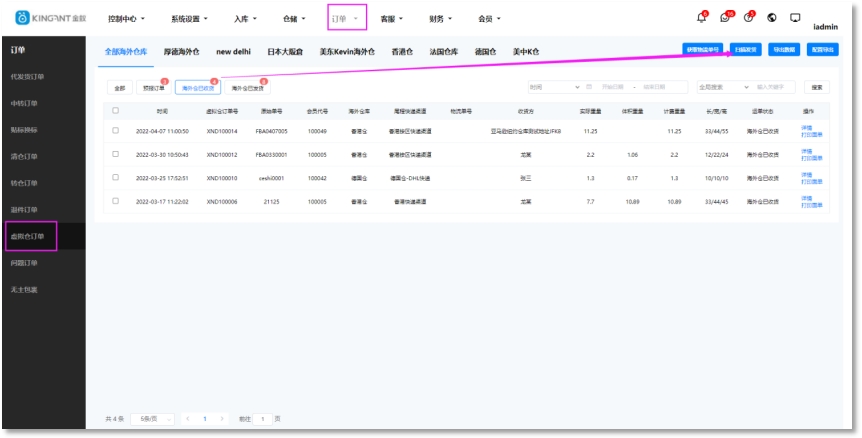Switch to 法国仓库 tab

[x=444, y=52]
